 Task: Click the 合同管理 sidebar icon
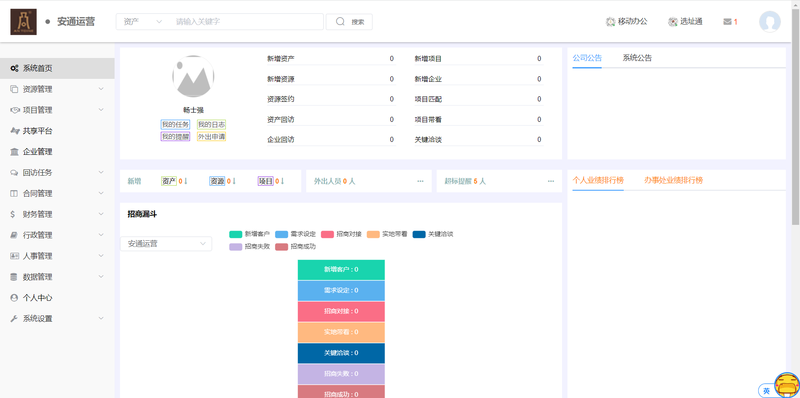pos(14,193)
